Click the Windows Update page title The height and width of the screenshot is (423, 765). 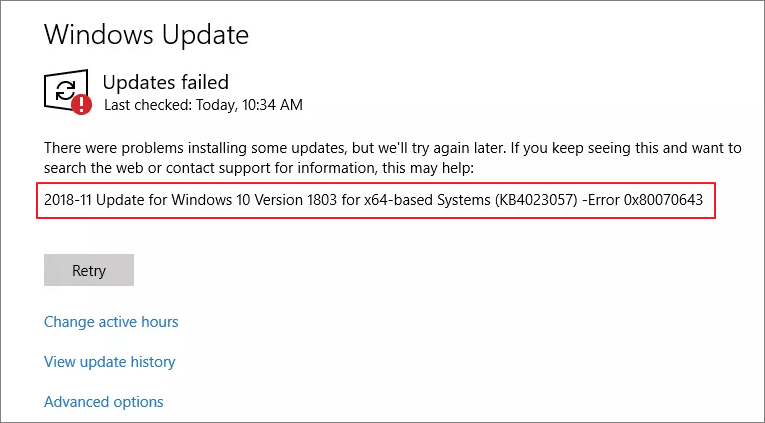pos(146,35)
